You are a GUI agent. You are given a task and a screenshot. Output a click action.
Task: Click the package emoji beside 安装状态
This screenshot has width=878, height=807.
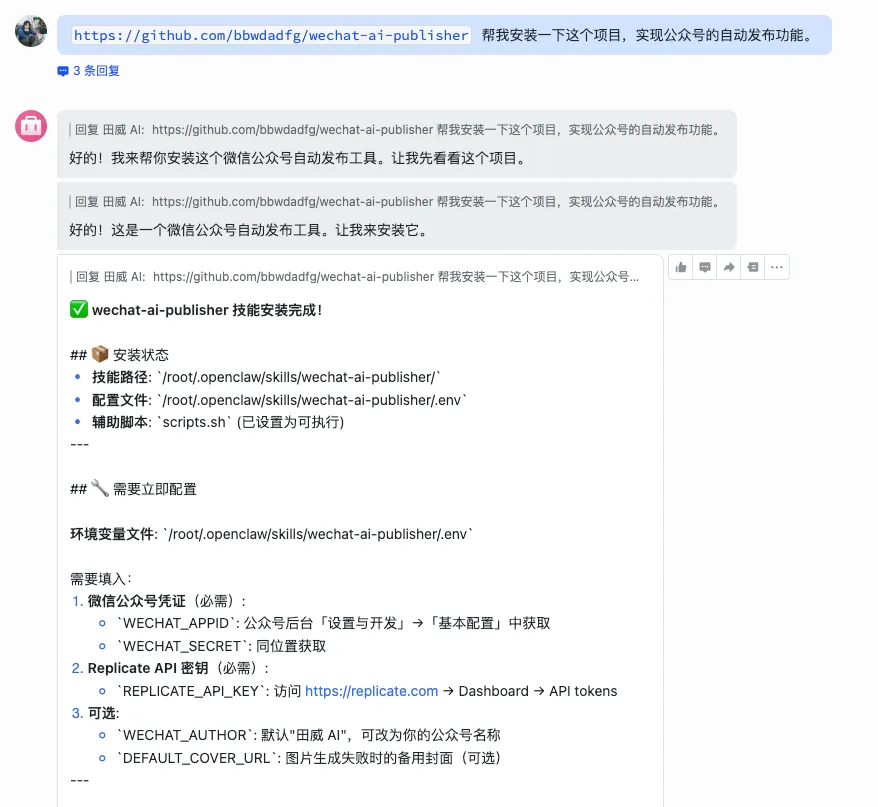[x=100, y=355]
